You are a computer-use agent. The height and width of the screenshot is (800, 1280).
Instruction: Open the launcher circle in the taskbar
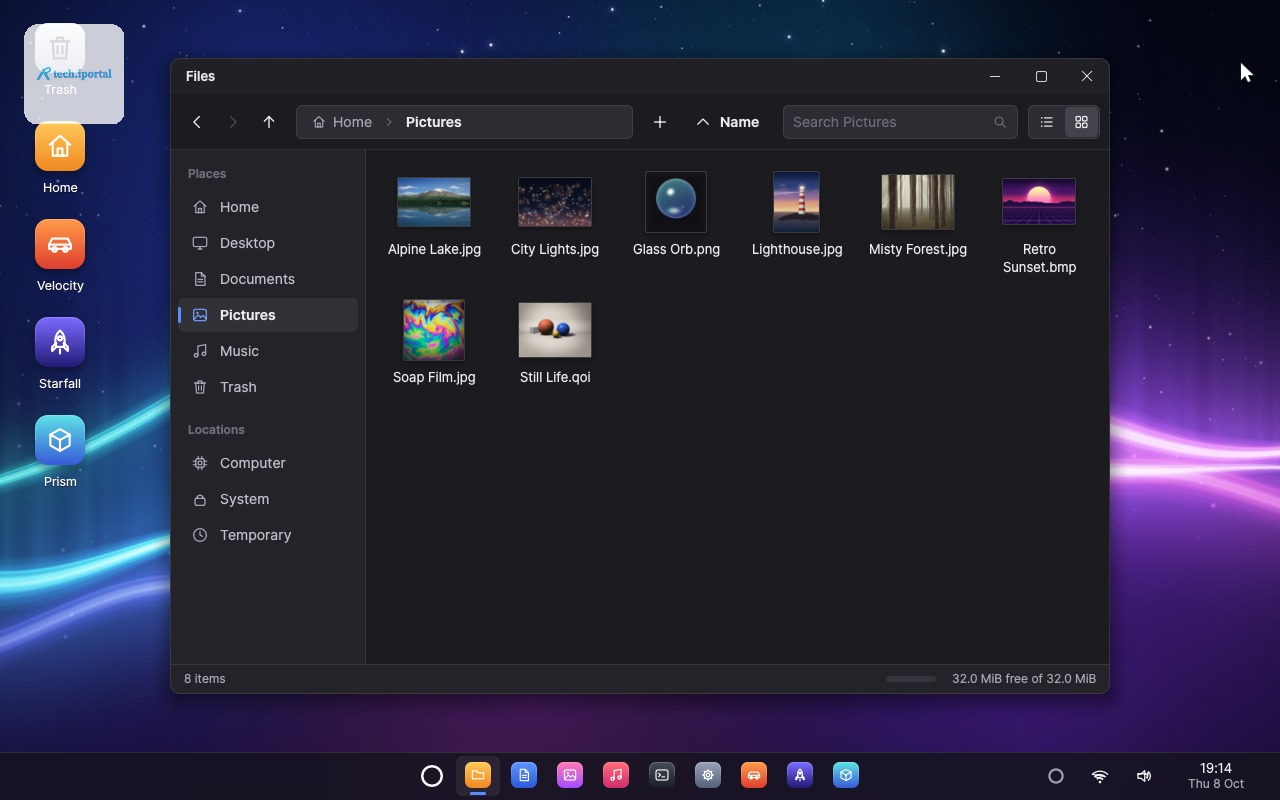click(x=432, y=776)
